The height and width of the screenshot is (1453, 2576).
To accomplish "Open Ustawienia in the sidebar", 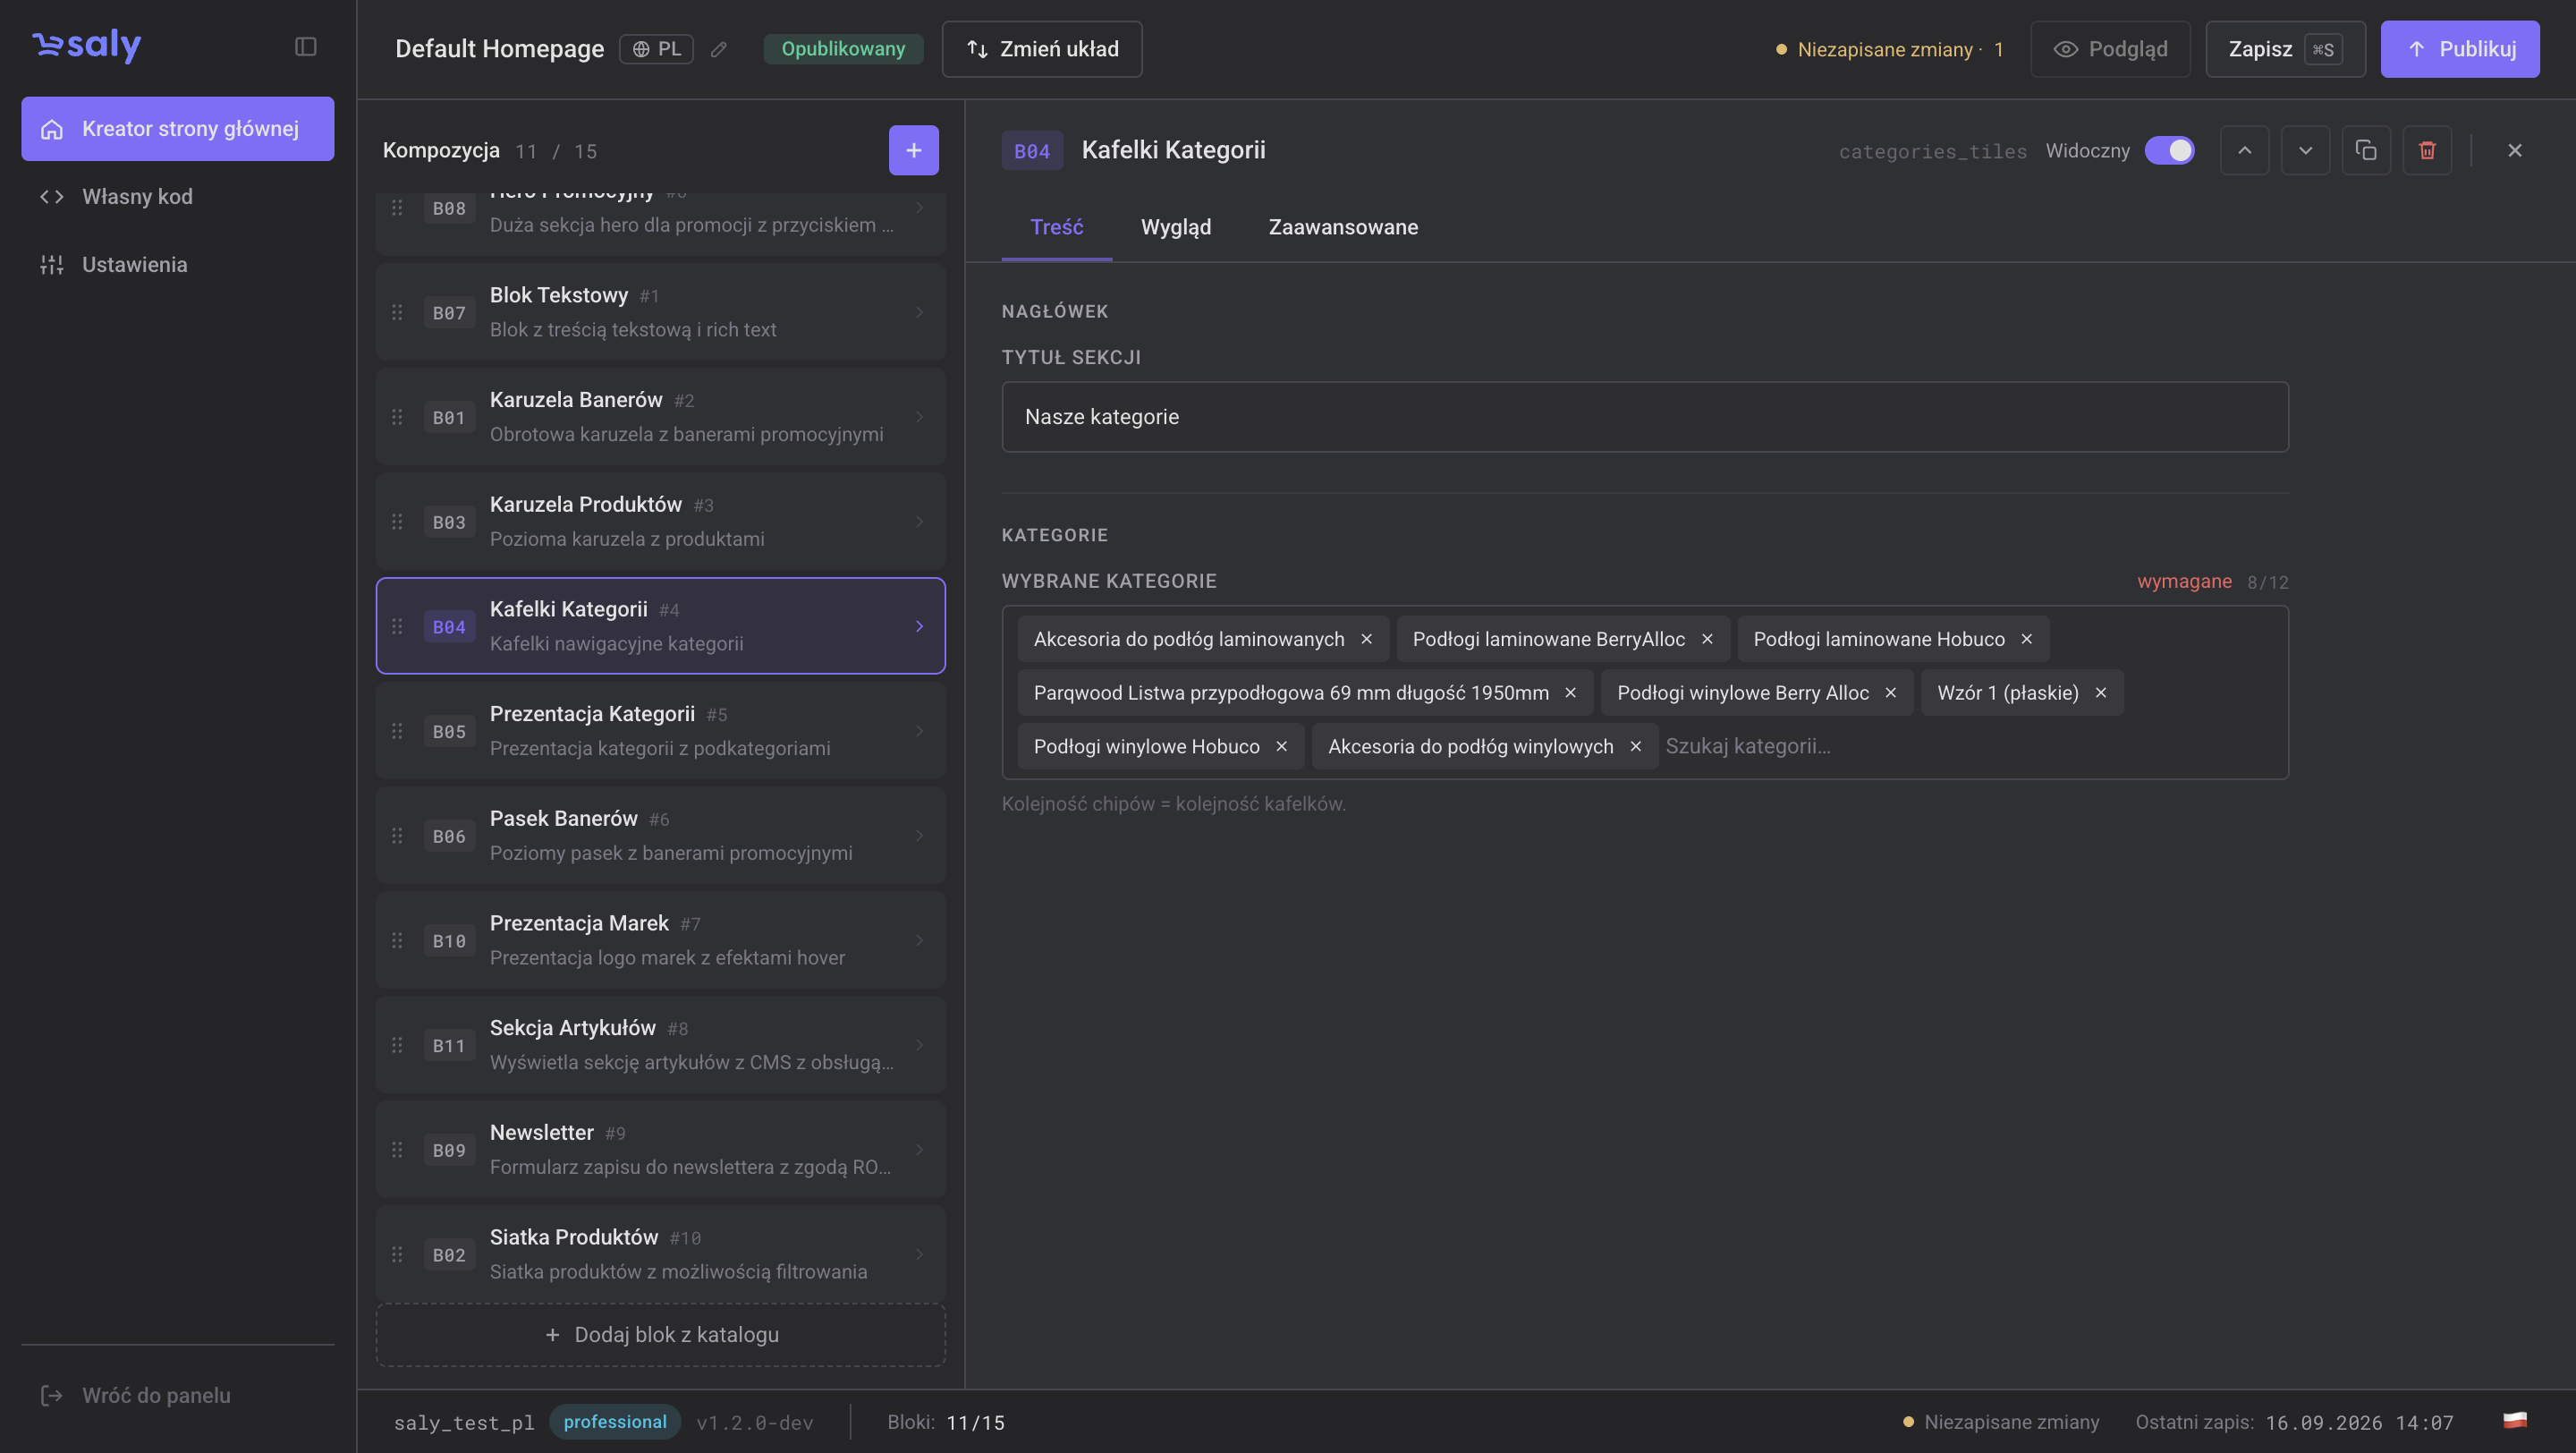I will coord(178,265).
